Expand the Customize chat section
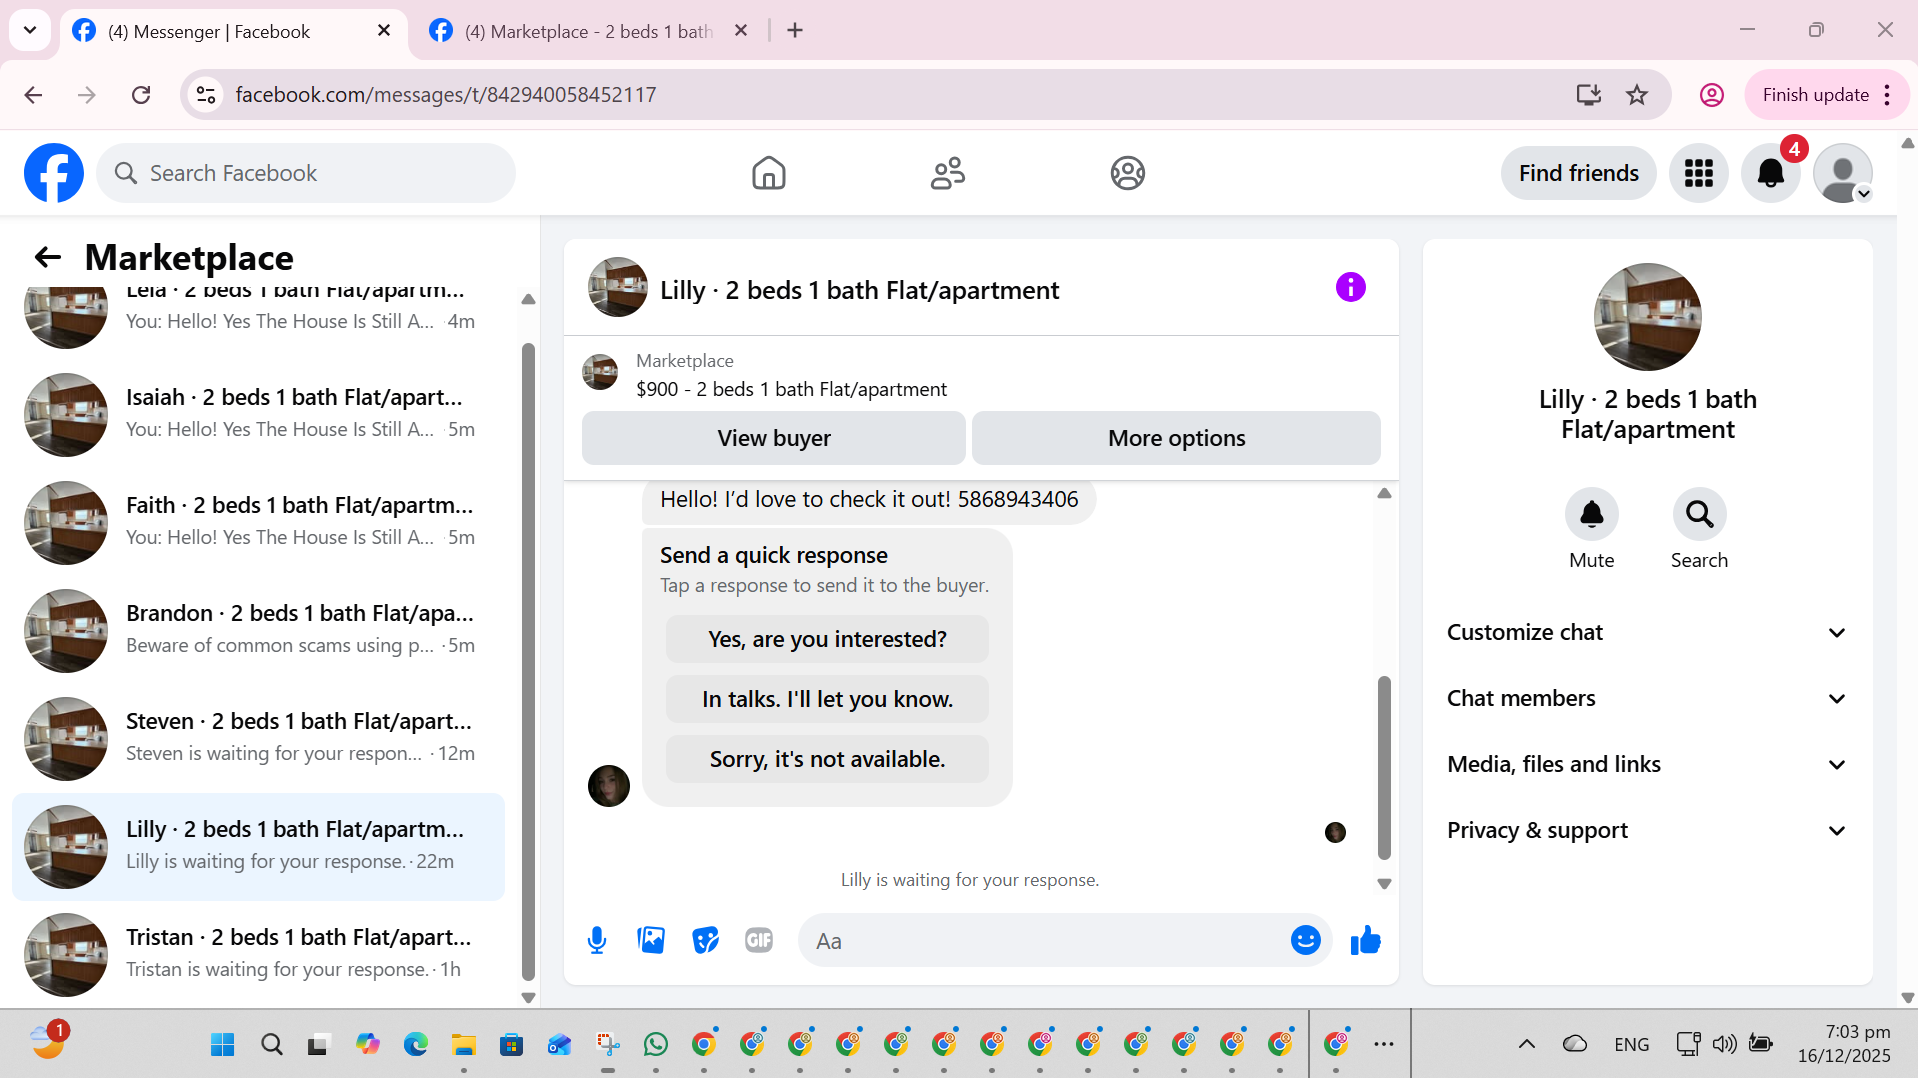This screenshot has height=1078, width=1918. 1647,632
